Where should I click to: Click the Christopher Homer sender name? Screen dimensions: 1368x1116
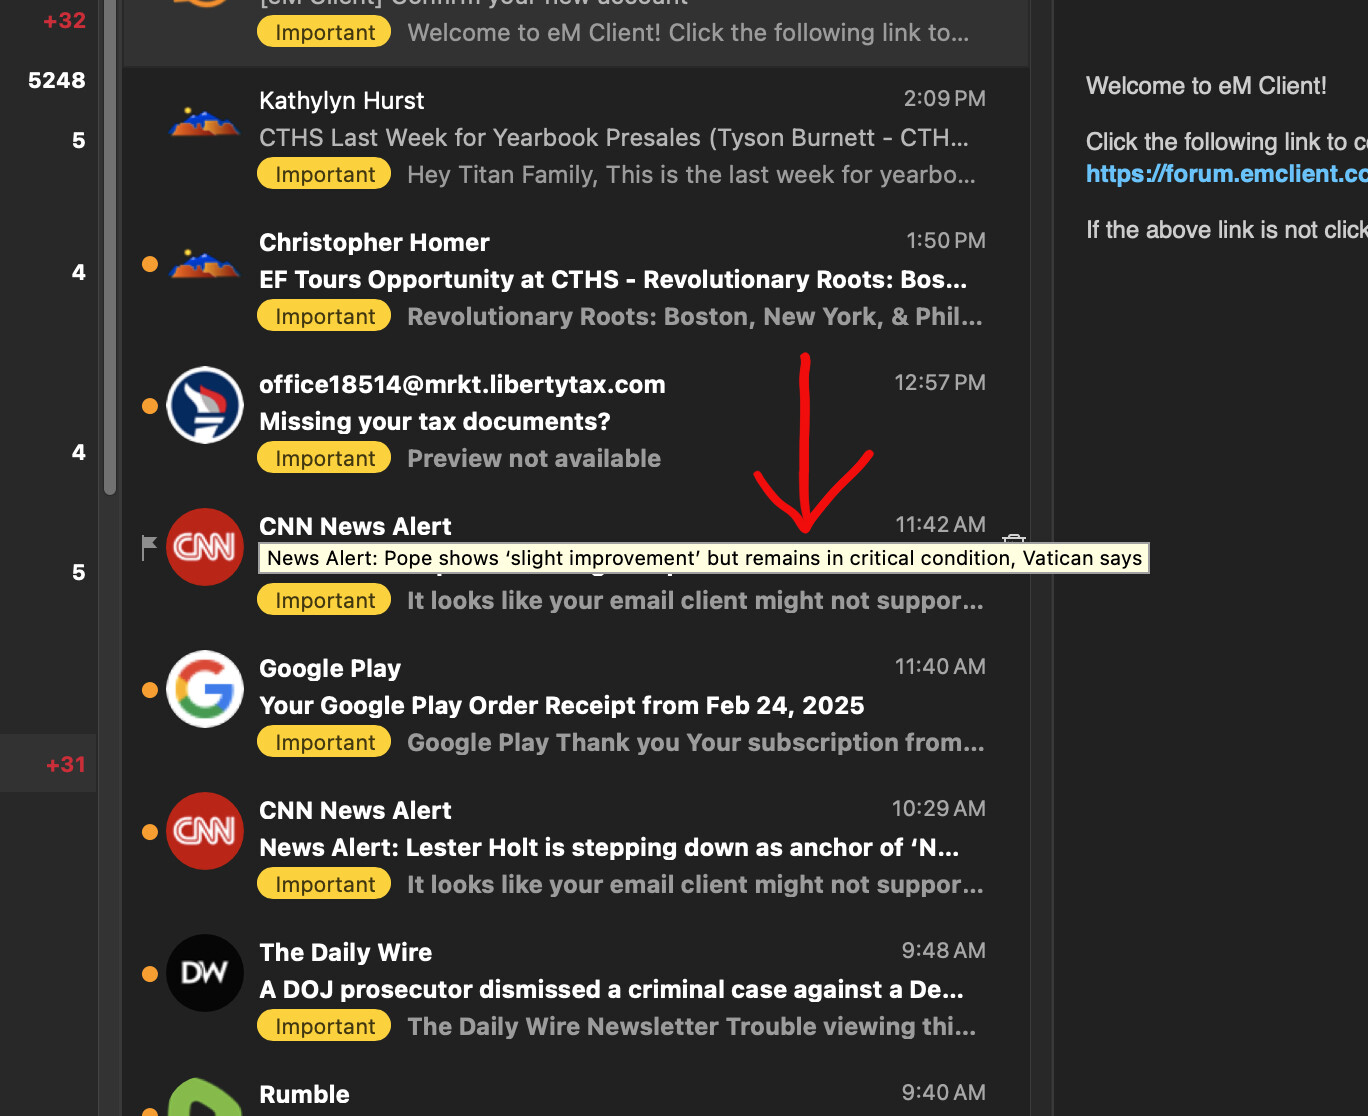[x=374, y=243]
